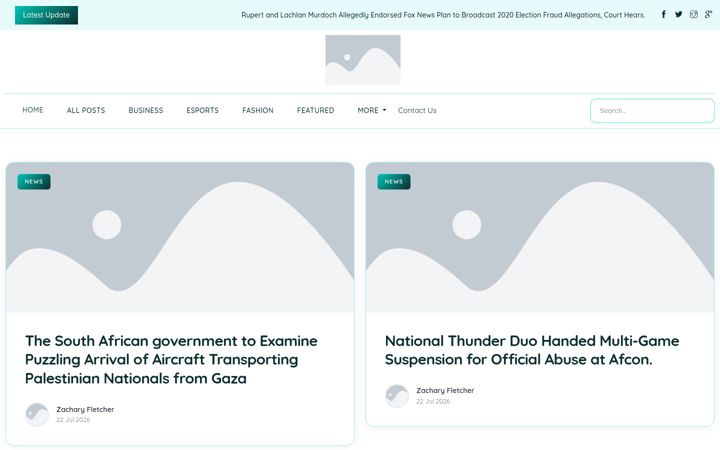Select the BUSINESS category
This screenshot has width=720, height=450.
click(x=146, y=110)
